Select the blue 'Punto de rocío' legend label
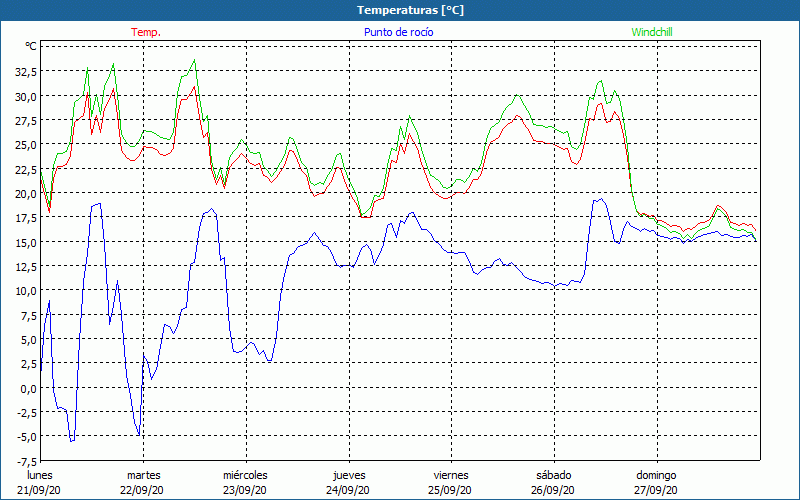The height and width of the screenshot is (500, 800). coord(398,32)
